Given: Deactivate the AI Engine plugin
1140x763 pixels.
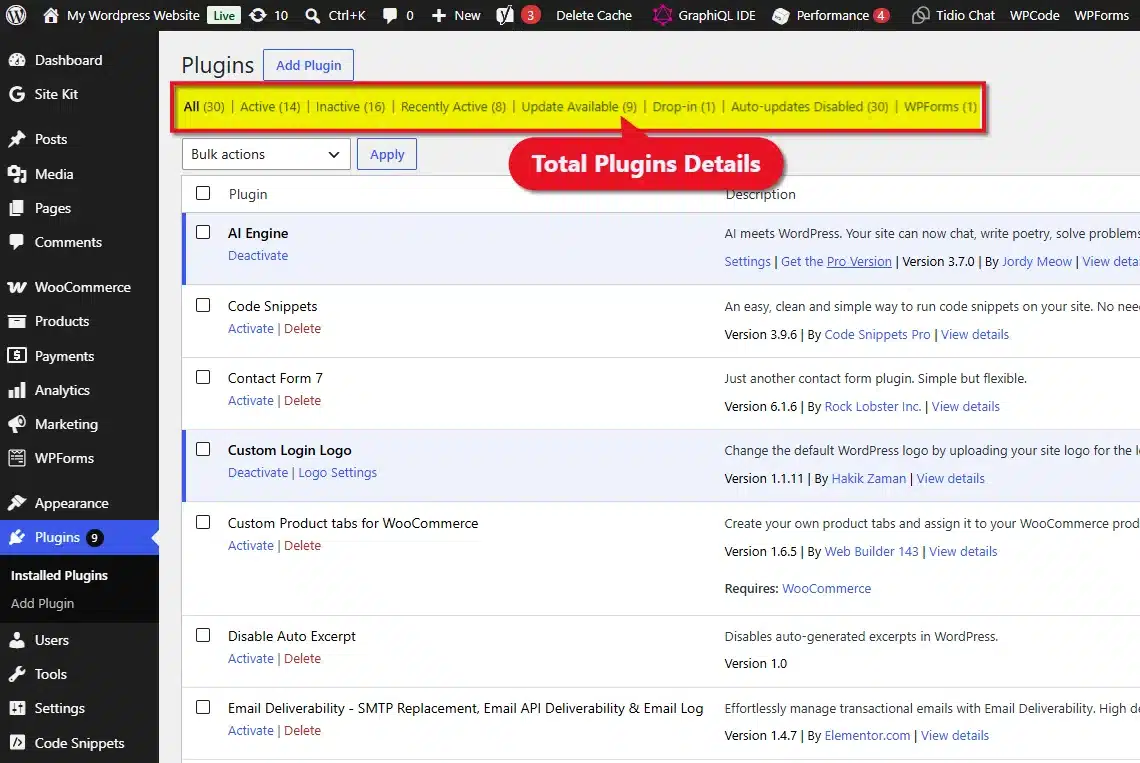Looking at the screenshot, I should [258, 256].
